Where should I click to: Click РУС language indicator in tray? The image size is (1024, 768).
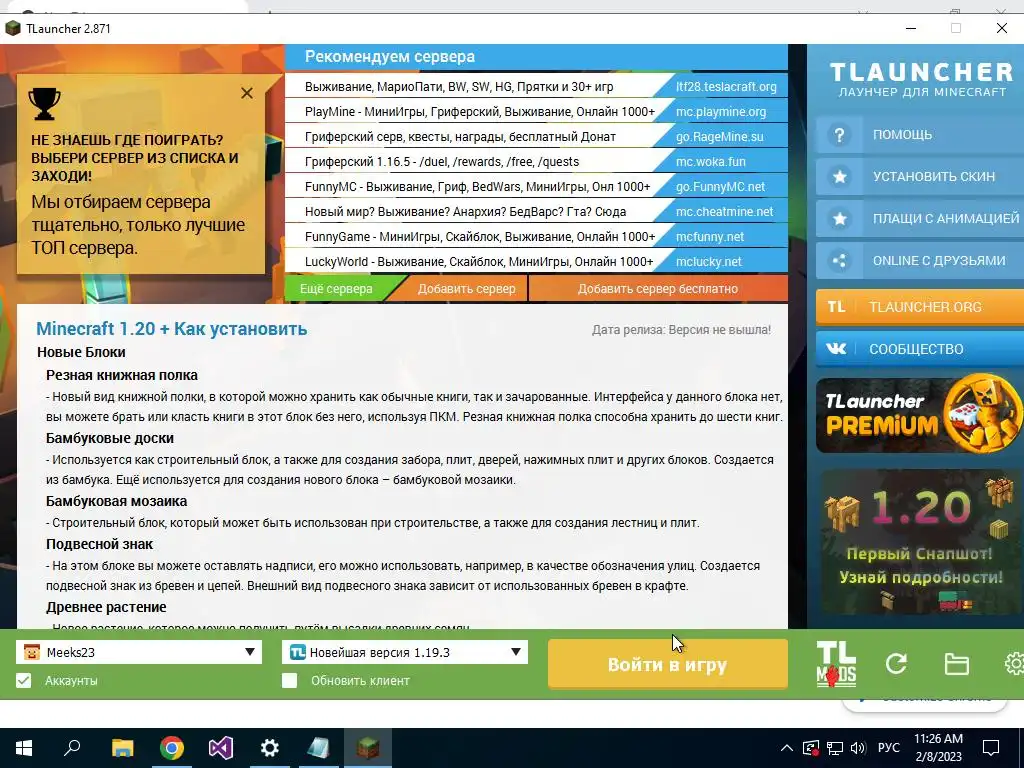(888, 748)
